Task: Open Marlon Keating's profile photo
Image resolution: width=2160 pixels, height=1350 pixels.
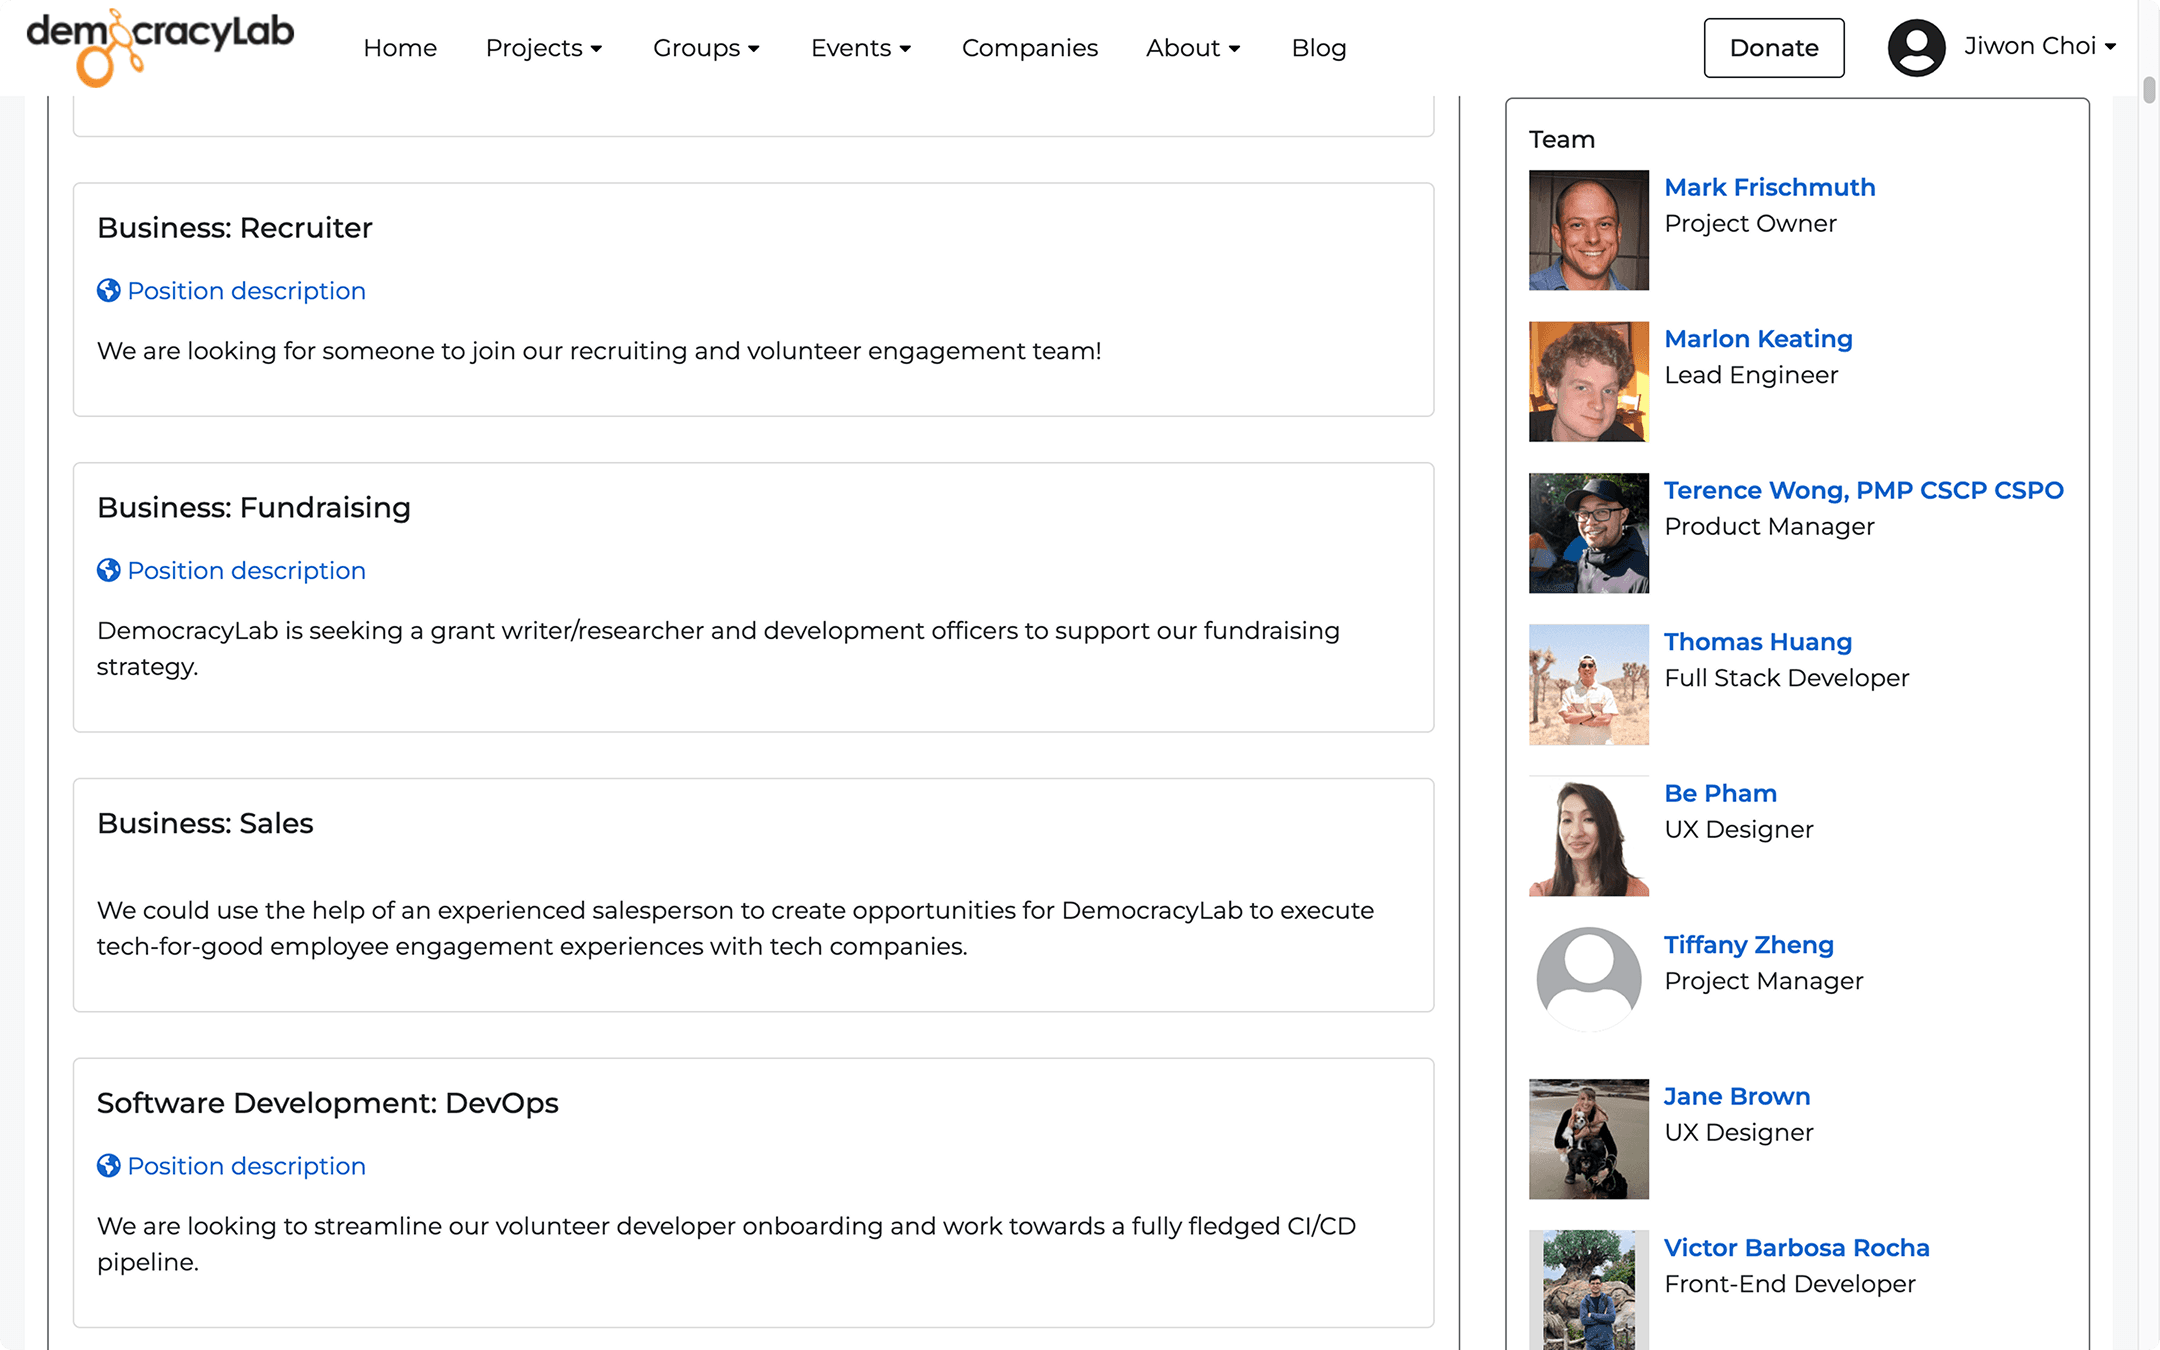Action: pos(1588,381)
